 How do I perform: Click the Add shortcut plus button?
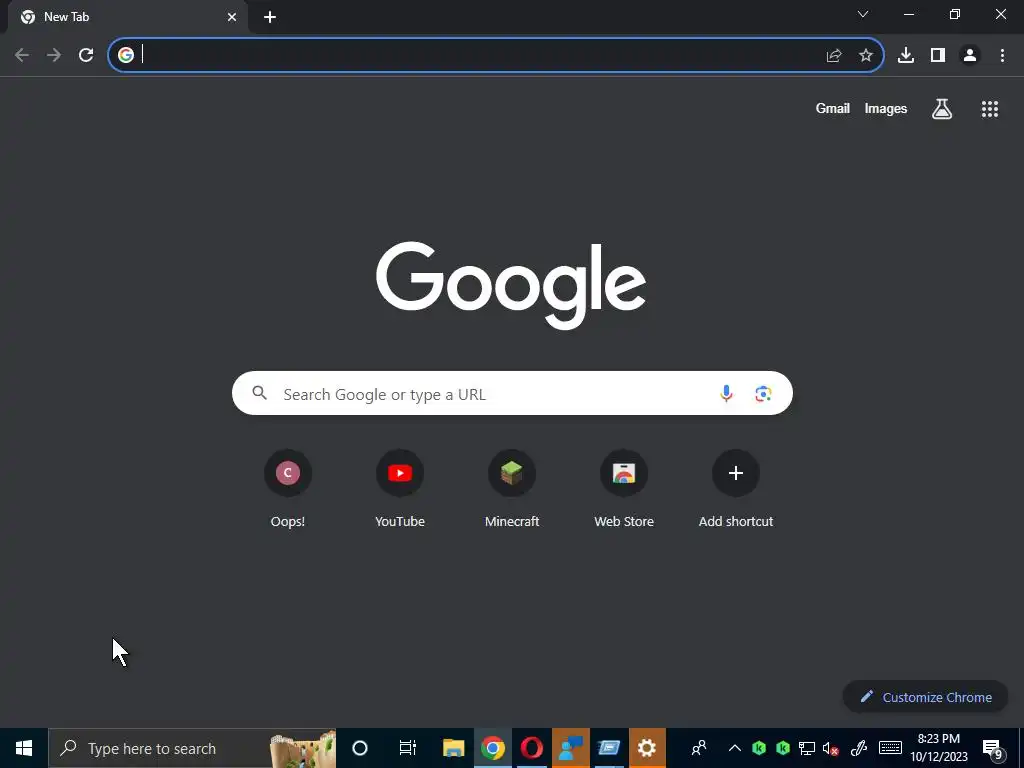click(736, 473)
